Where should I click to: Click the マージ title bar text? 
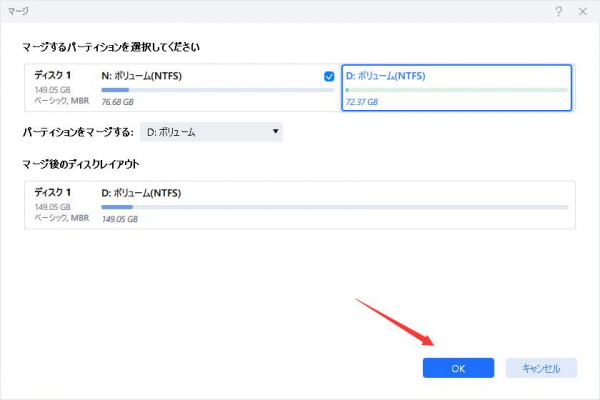point(20,10)
